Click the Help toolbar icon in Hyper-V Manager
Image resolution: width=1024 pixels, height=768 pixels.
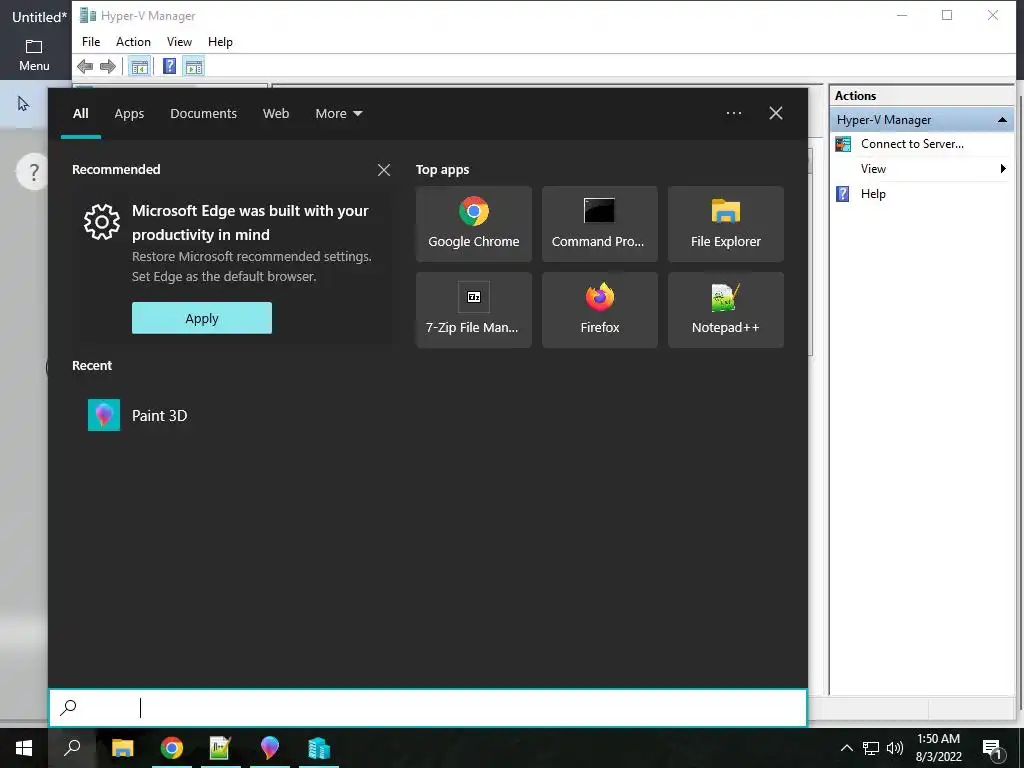click(169, 66)
